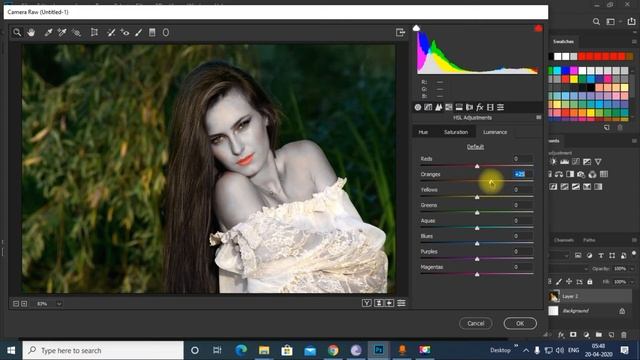Open the layer Opacity dropdown
The width and height of the screenshot is (640, 360).
pyautogui.click(x=632, y=269)
